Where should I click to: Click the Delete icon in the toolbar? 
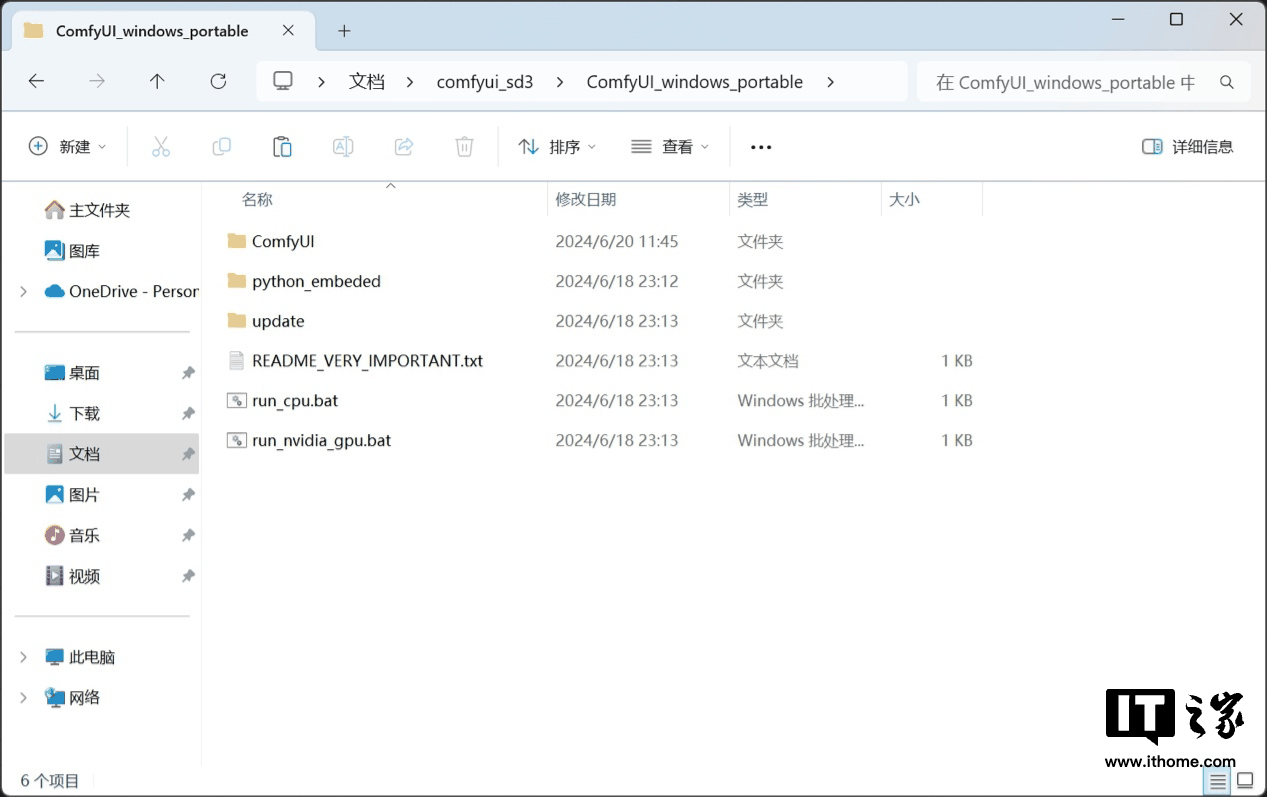(x=464, y=146)
